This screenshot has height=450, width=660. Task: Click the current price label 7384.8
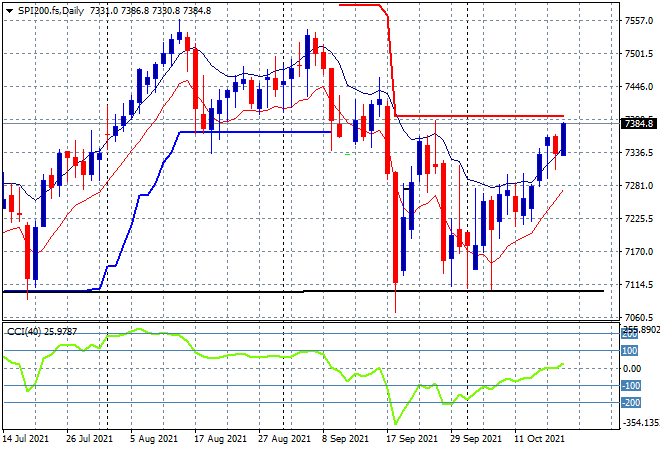[x=639, y=124]
